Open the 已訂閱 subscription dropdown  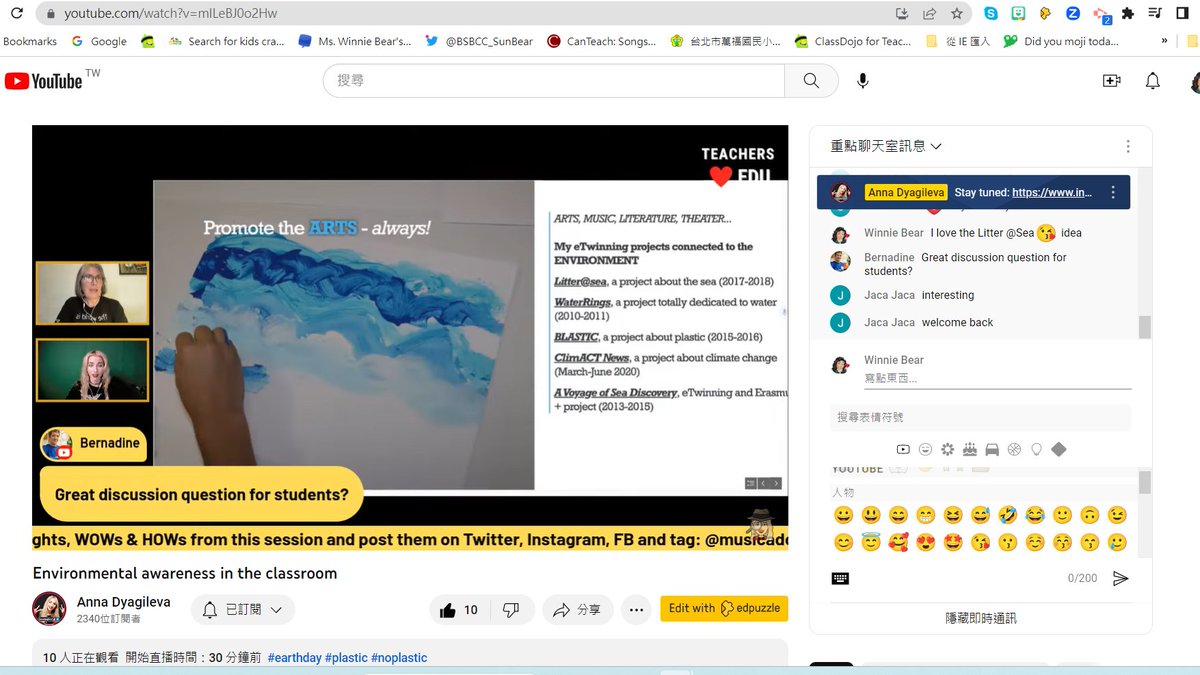243,609
